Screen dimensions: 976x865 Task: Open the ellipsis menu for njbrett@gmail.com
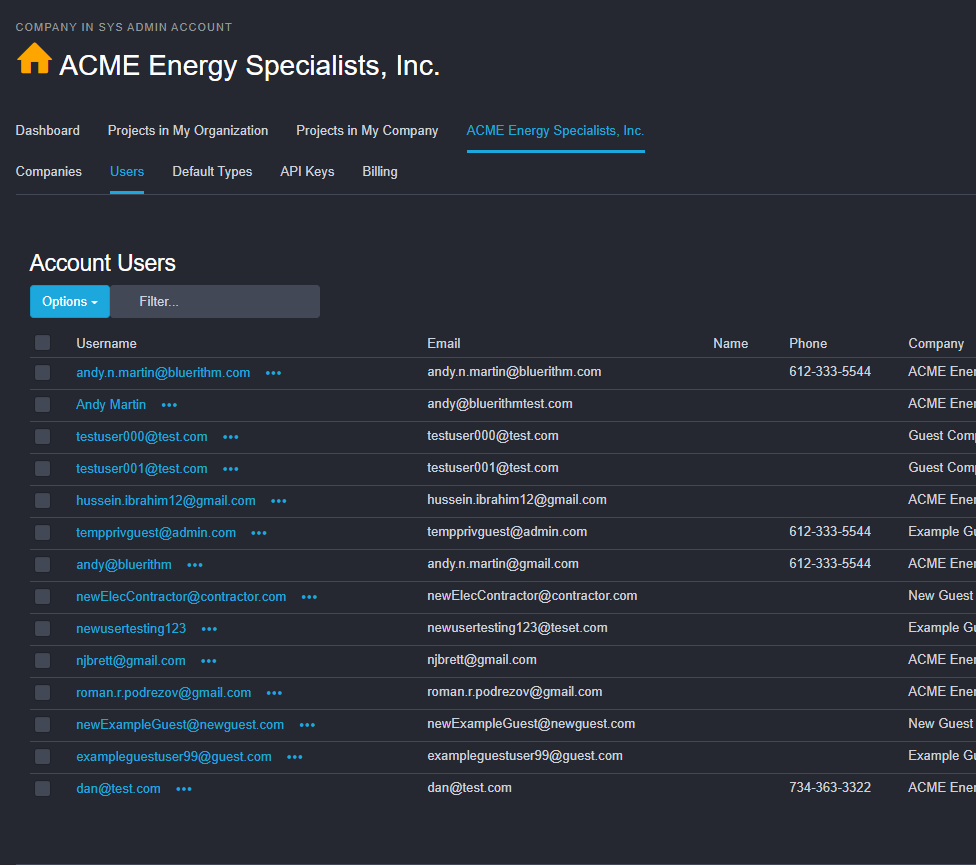coord(209,661)
